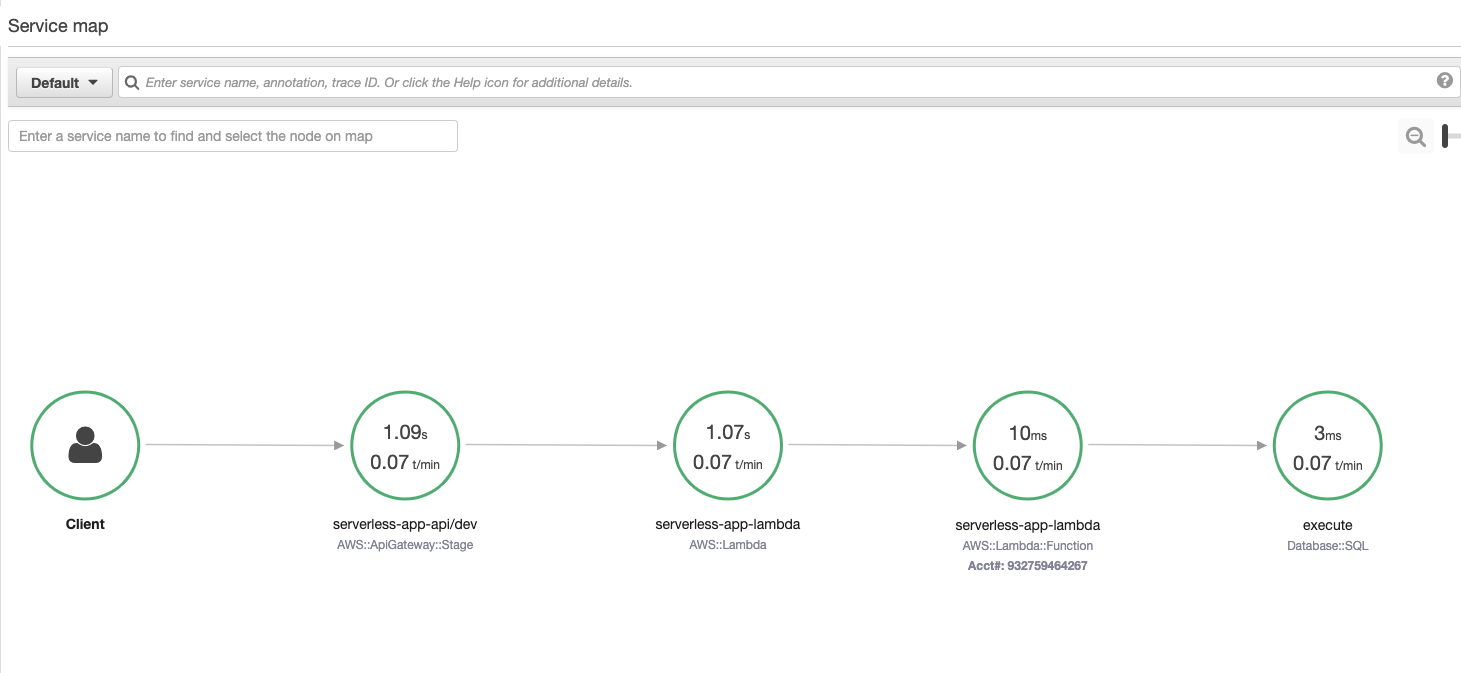
Task: Click the serverless-app-api/dev label
Action: [405, 524]
